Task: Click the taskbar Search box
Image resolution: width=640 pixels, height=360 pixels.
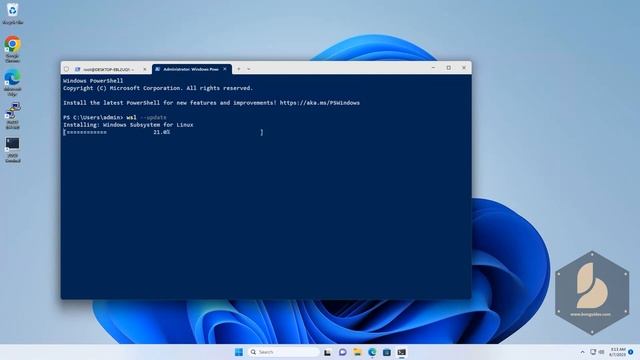Action: click(x=283, y=352)
